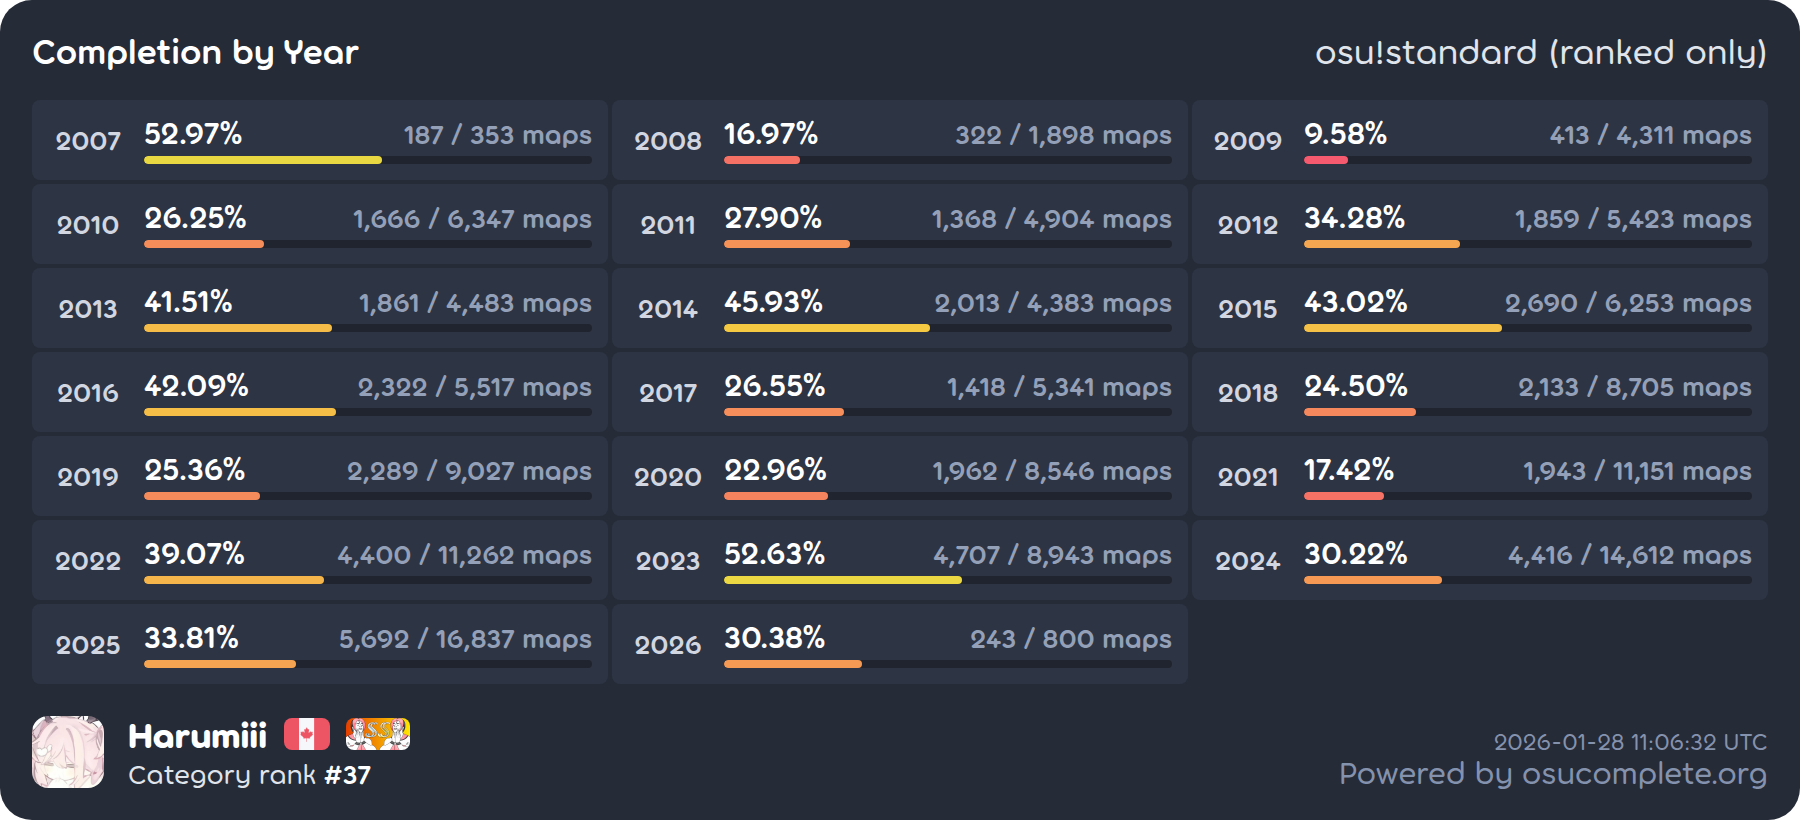Click the Category rank #37 text
Screen dimensions: 1800x820
tap(249, 775)
